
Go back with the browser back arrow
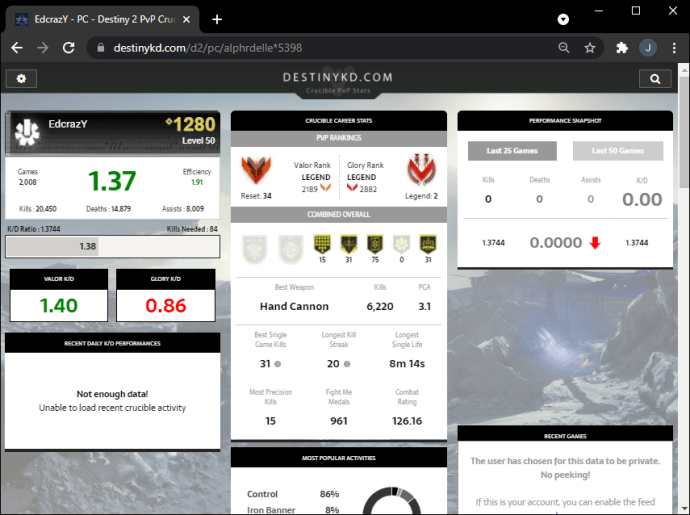tap(17, 48)
